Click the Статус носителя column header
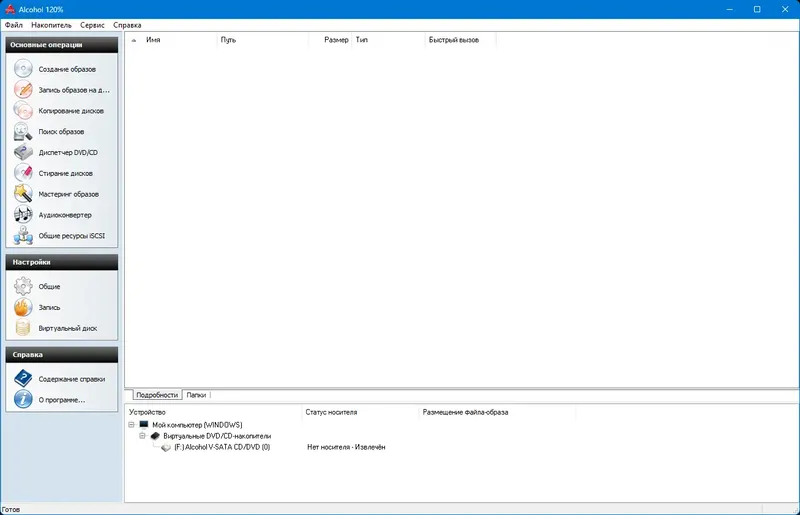 click(361, 412)
